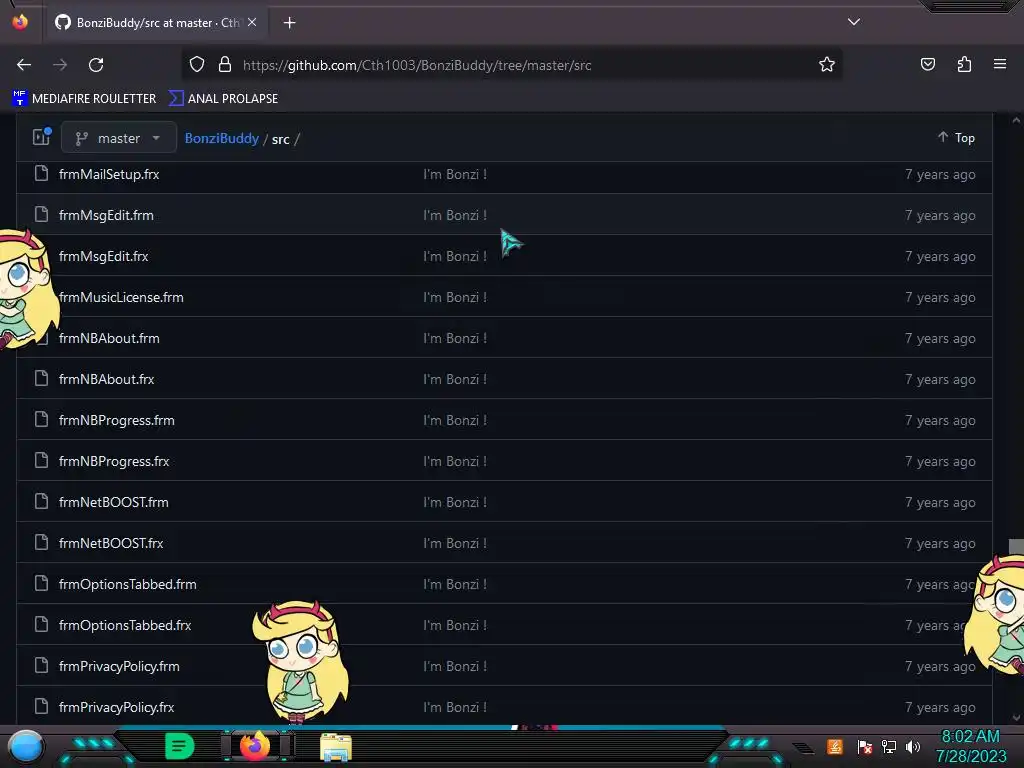
Task: Open file frmOptionsTabbed.frx
Action: click(x=125, y=626)
